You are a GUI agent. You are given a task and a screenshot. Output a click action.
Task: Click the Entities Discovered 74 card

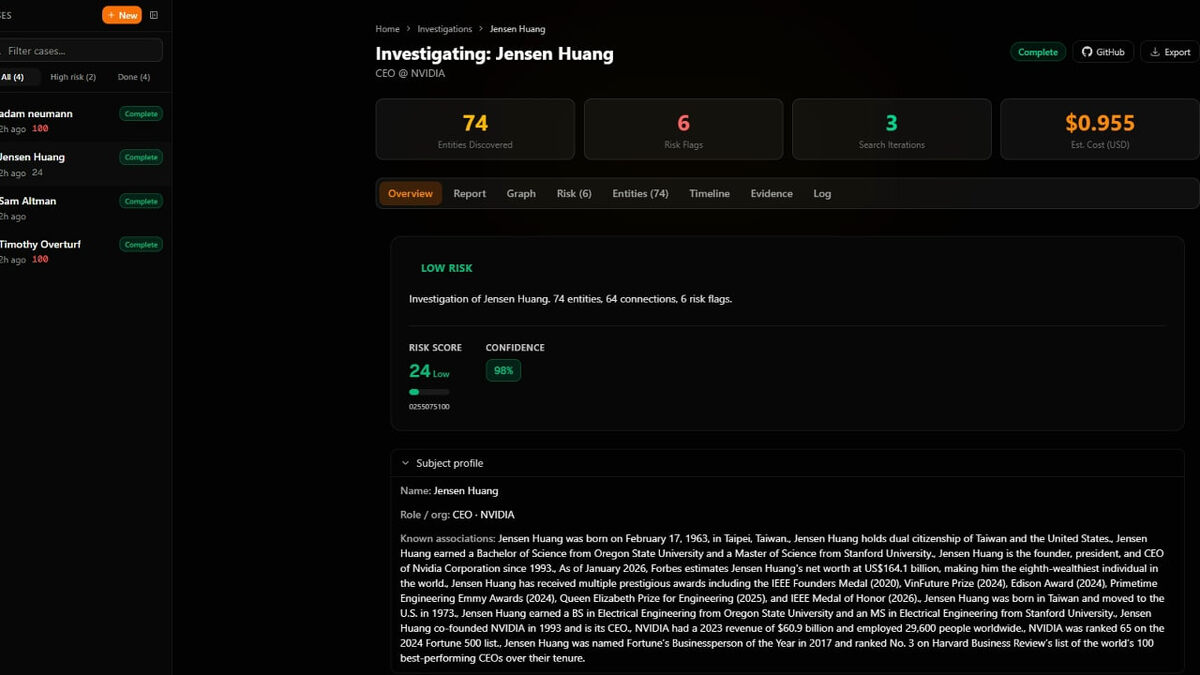click(x=475, y=129)
